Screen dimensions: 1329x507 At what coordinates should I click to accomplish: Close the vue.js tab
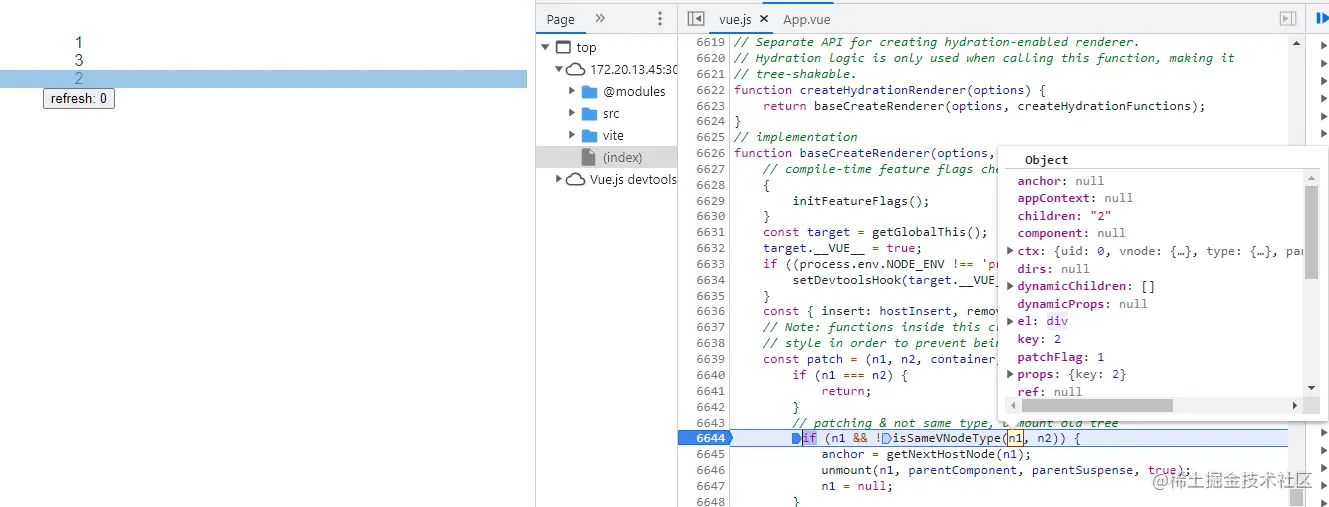pos(764,18)
